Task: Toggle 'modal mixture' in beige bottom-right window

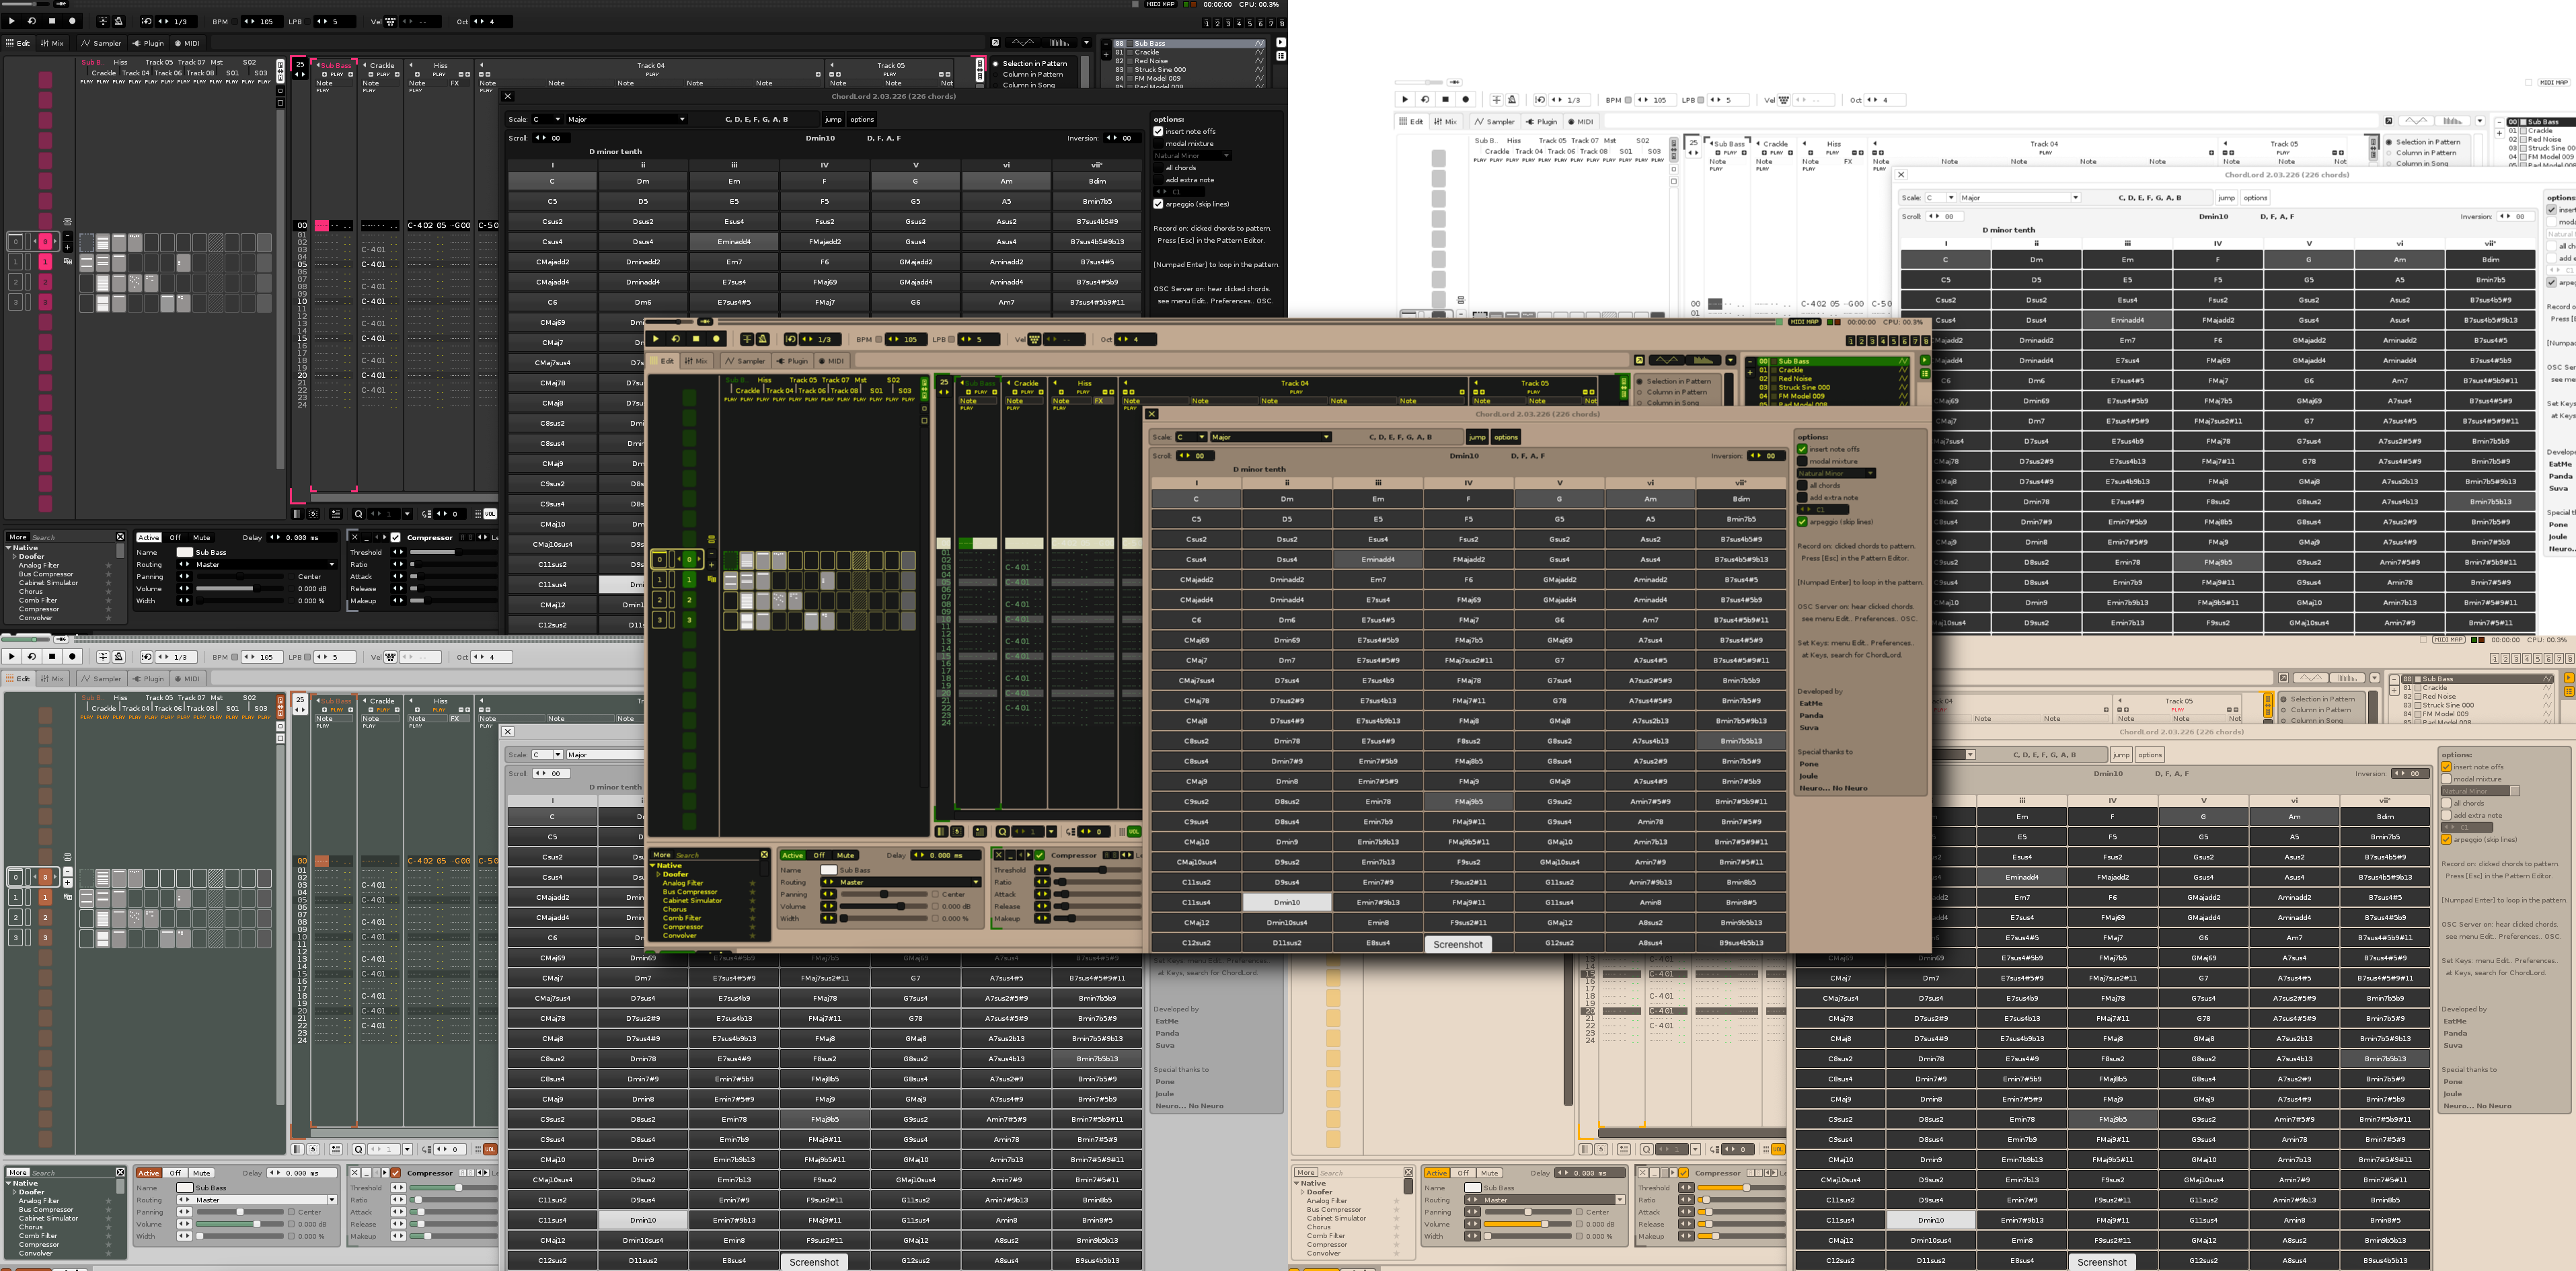Action: 2447,779
